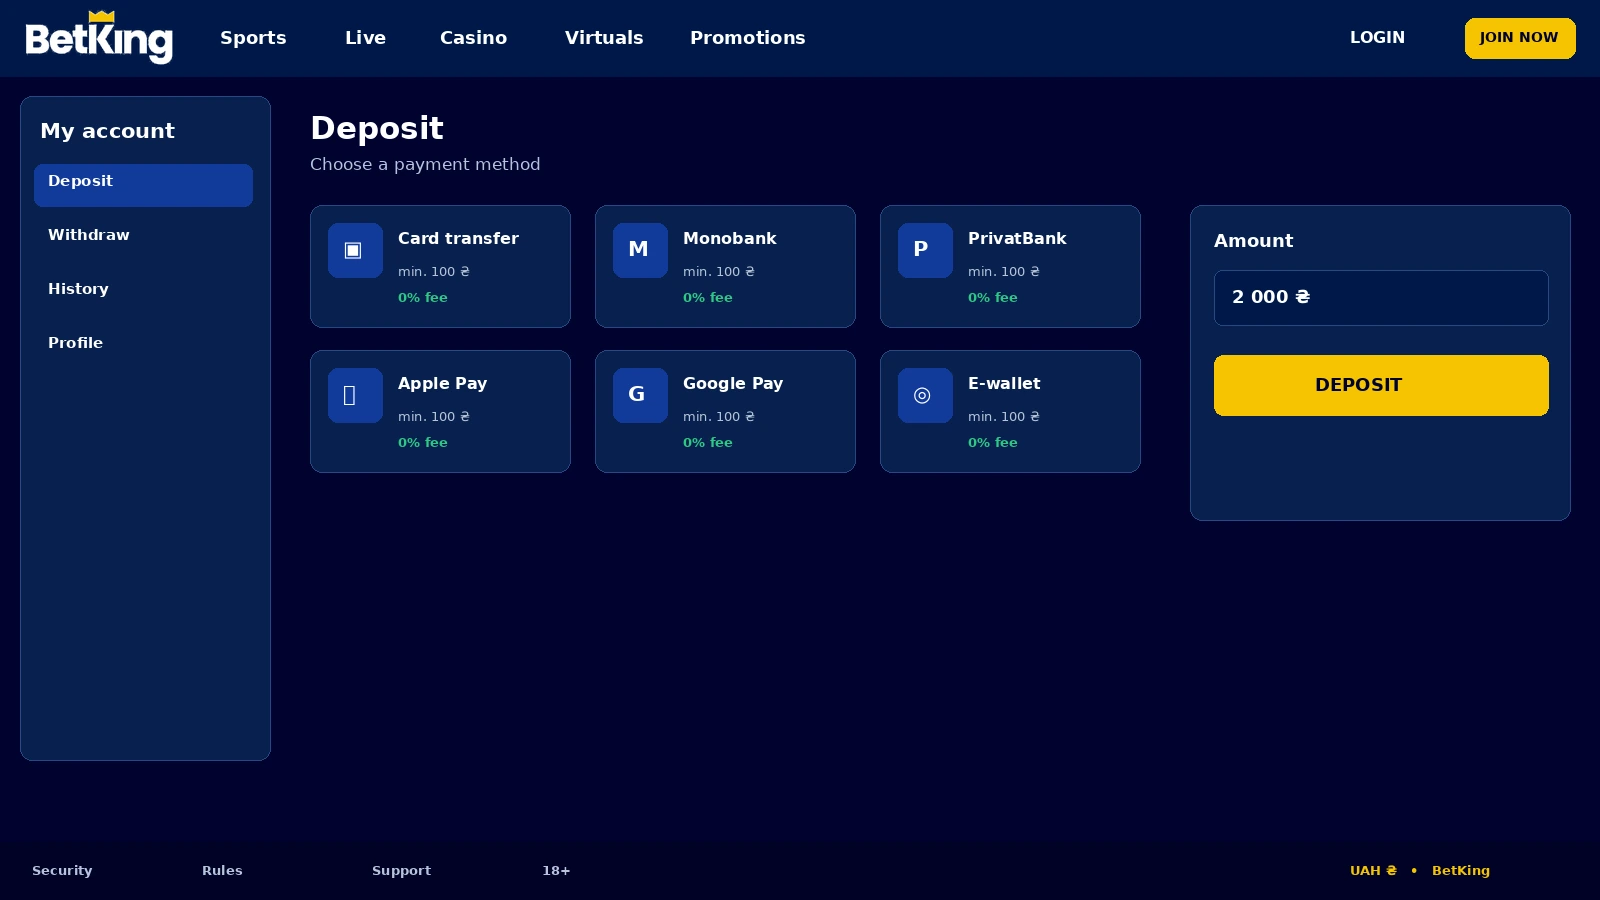Choose the PrivatBank title text
This screenshot has width=1600, height=900.
click(x=1017, y=239)
